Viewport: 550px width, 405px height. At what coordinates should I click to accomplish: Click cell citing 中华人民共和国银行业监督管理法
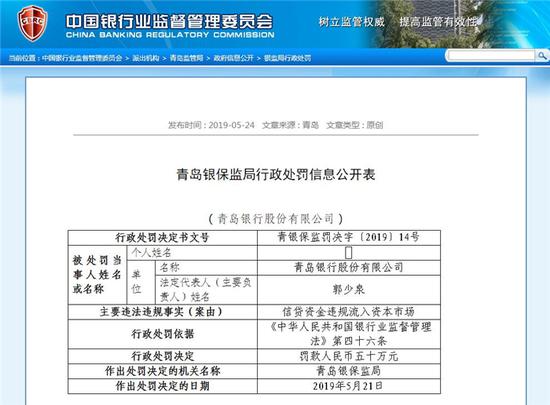pos(349,334)
